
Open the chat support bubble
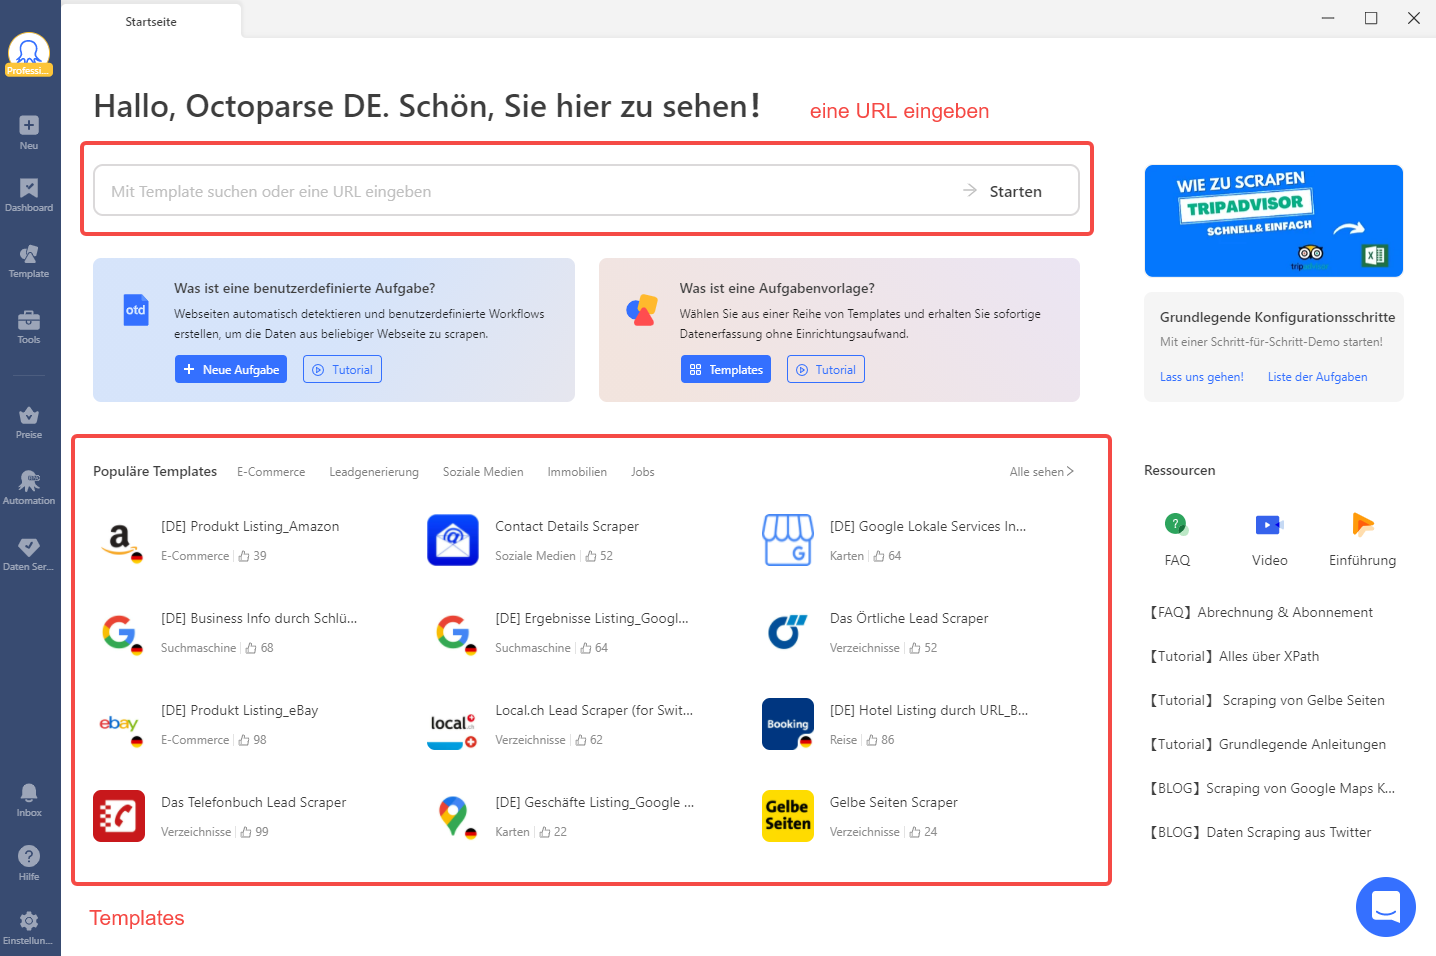coord(1385,907)
